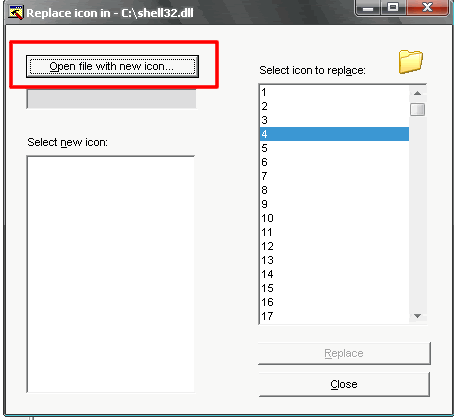
Task: Maximize the Replace icon window
Action: (393, 7)
